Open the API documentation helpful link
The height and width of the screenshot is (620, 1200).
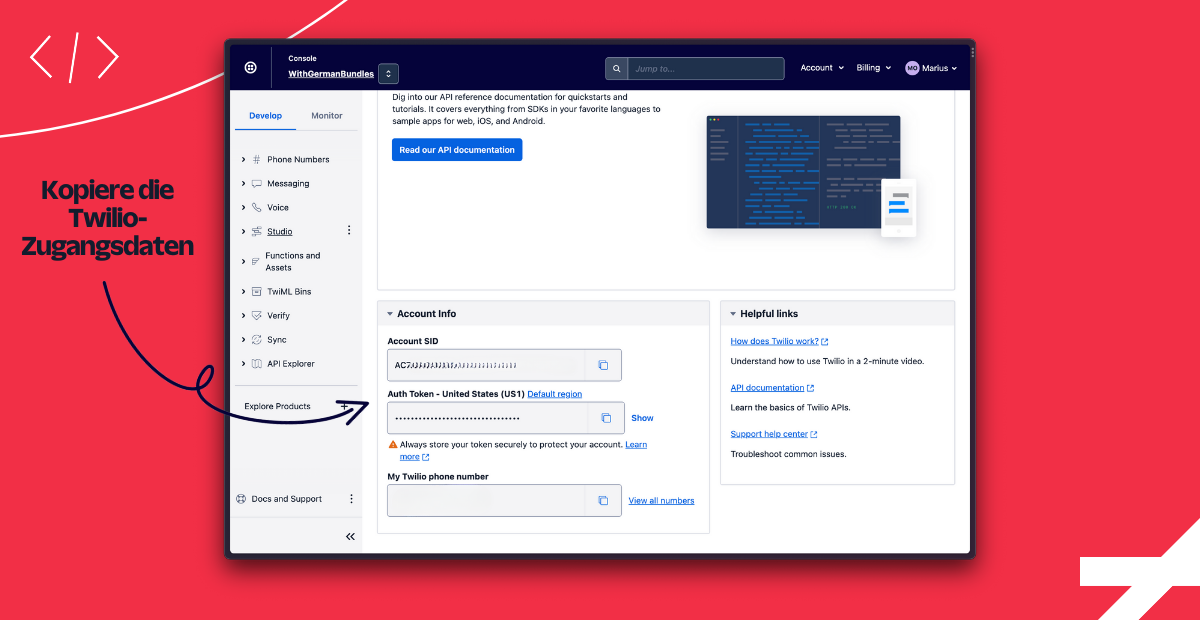pyautogui.click(x=772, y=388)
